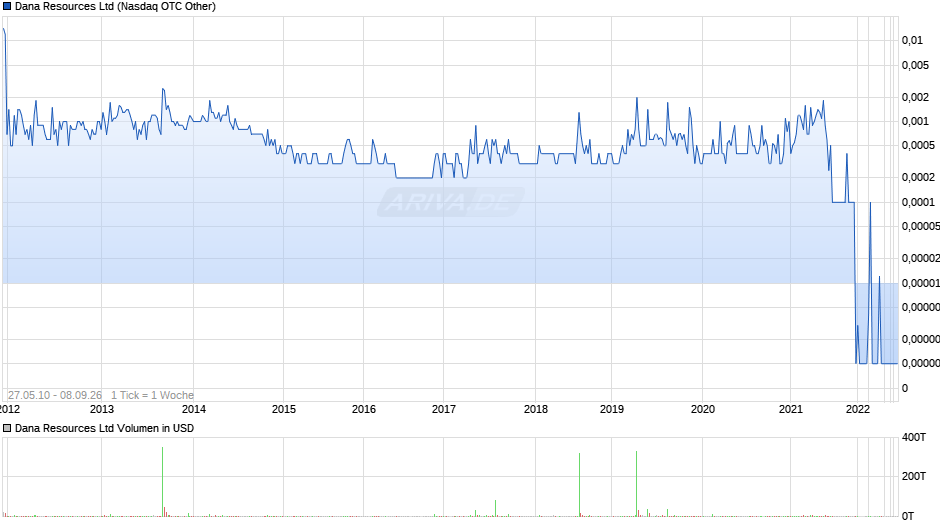Screen dimensions: 940x526
Task: Click the 2022 year label on the x-axis
Action: 857,409
